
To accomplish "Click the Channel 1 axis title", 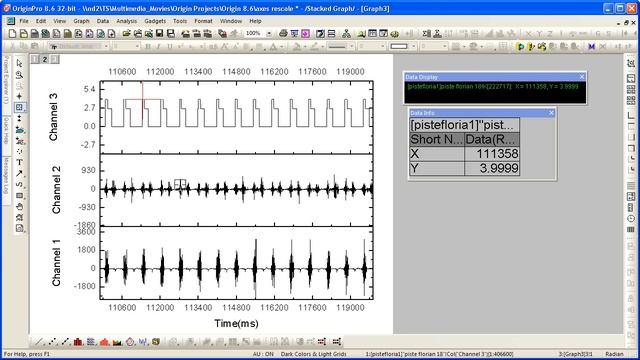I will point(56,262).
